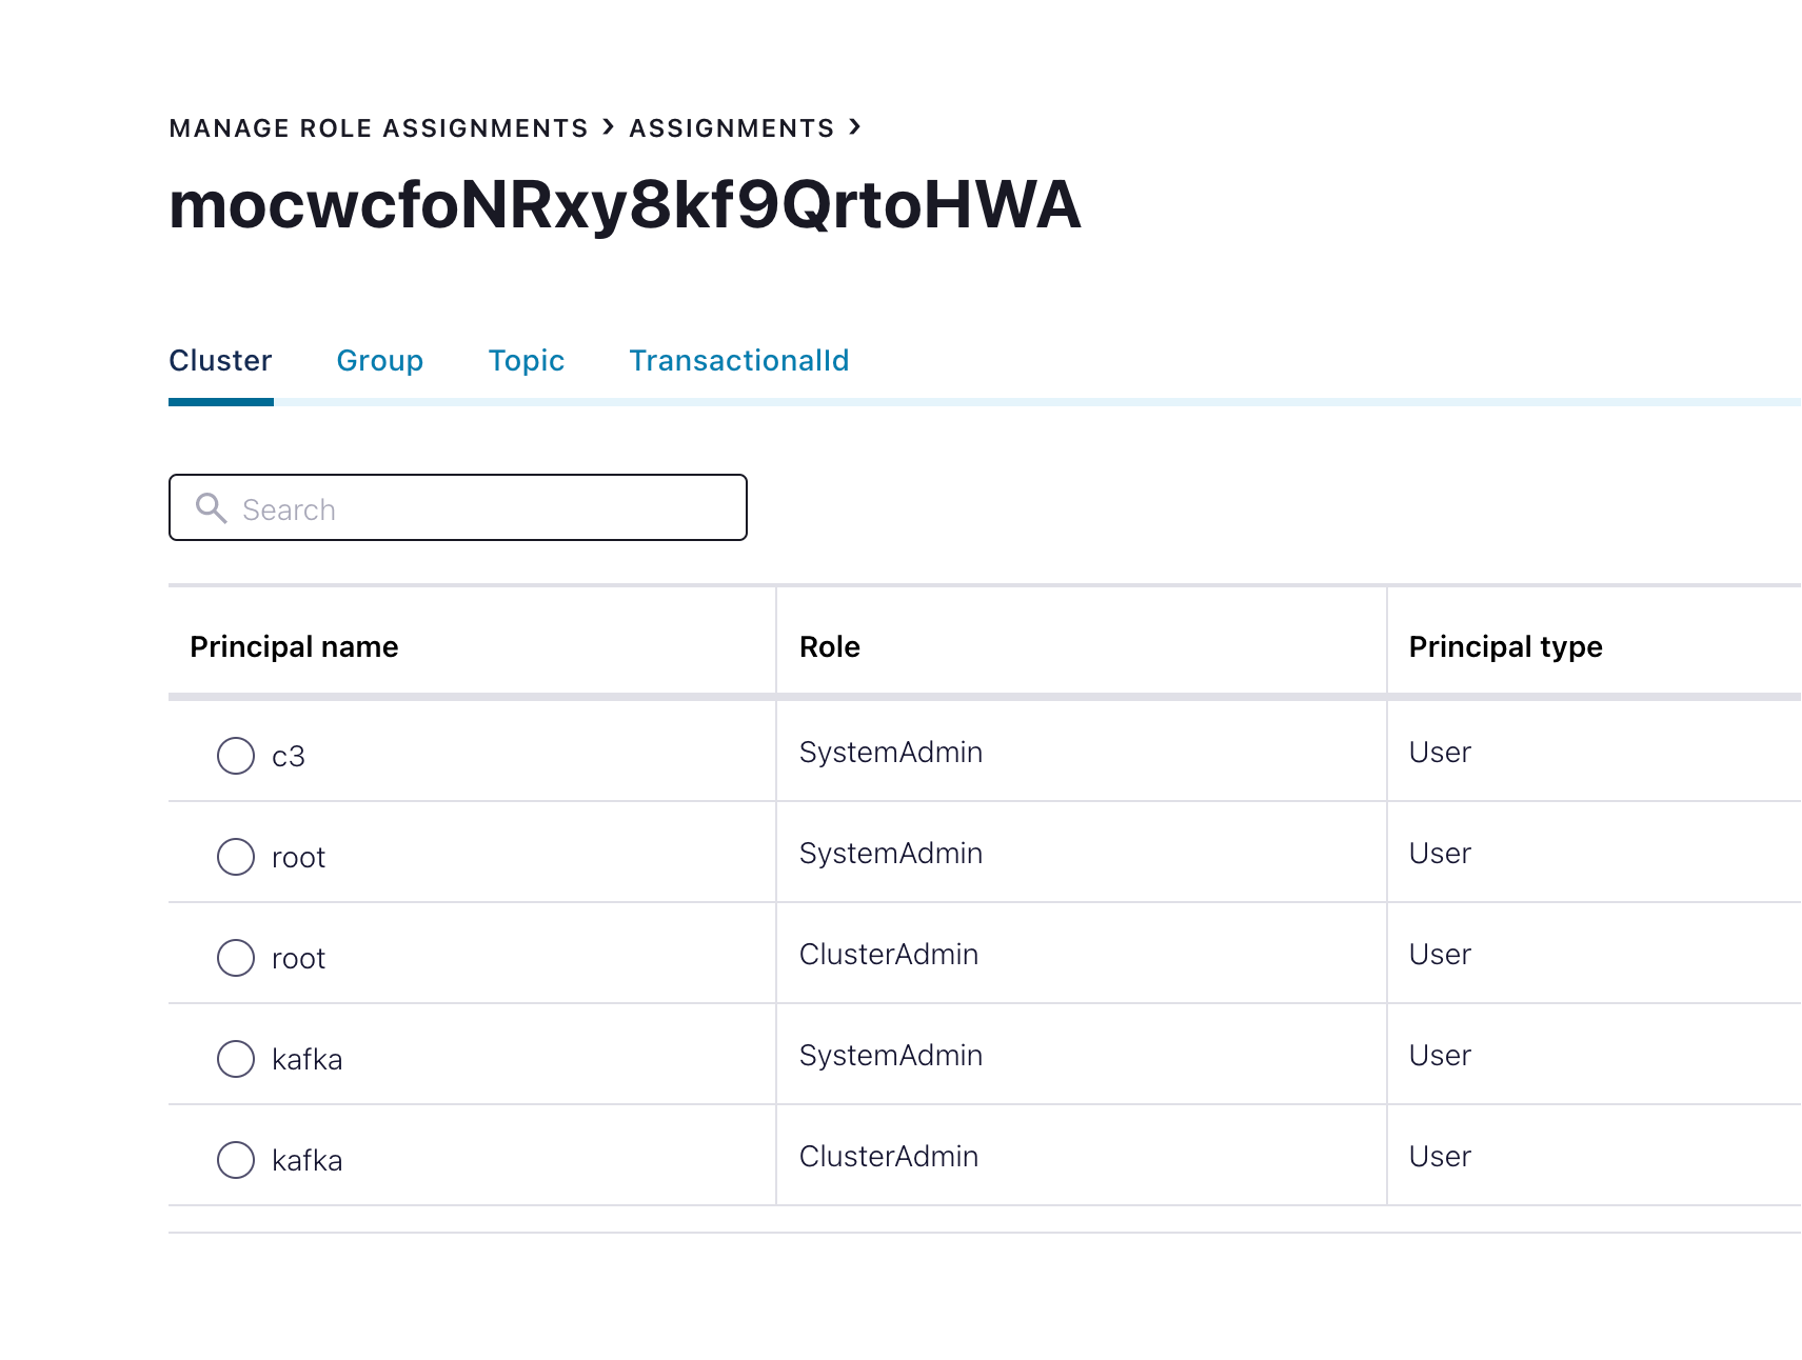Click the magnifying glass search icon
Image resolution: width=1802 pixels, height=1360 pixels.
pos(211,508)
